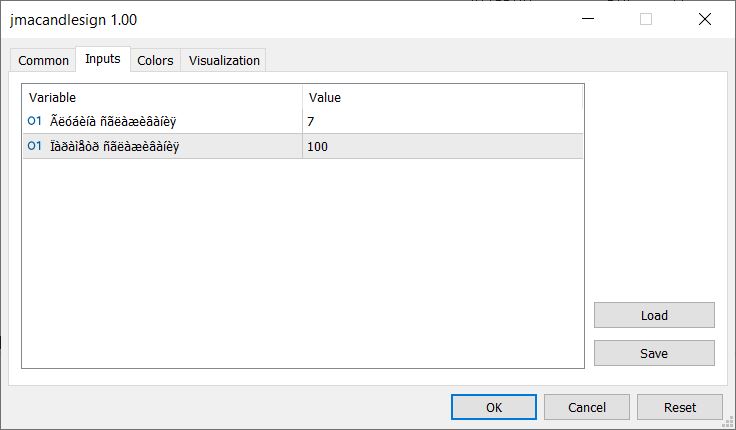Click the value field showing 7

pos(442,122)
